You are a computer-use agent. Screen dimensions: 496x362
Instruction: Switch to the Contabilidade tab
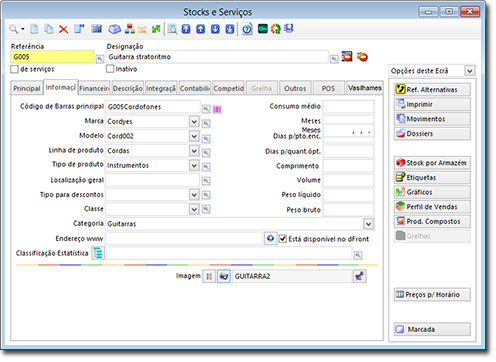click(195, 88)
